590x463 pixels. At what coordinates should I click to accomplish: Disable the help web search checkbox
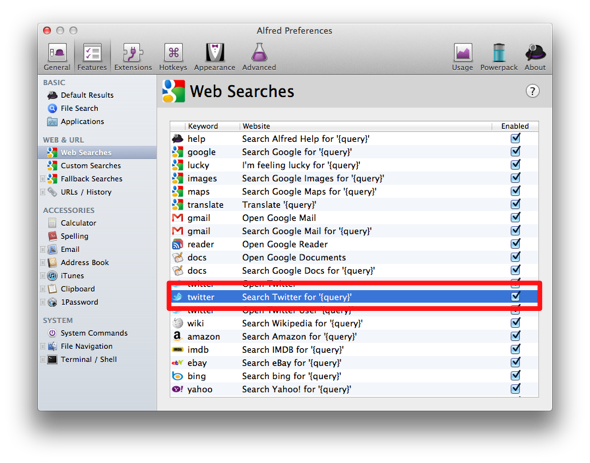tap(515, 139)
